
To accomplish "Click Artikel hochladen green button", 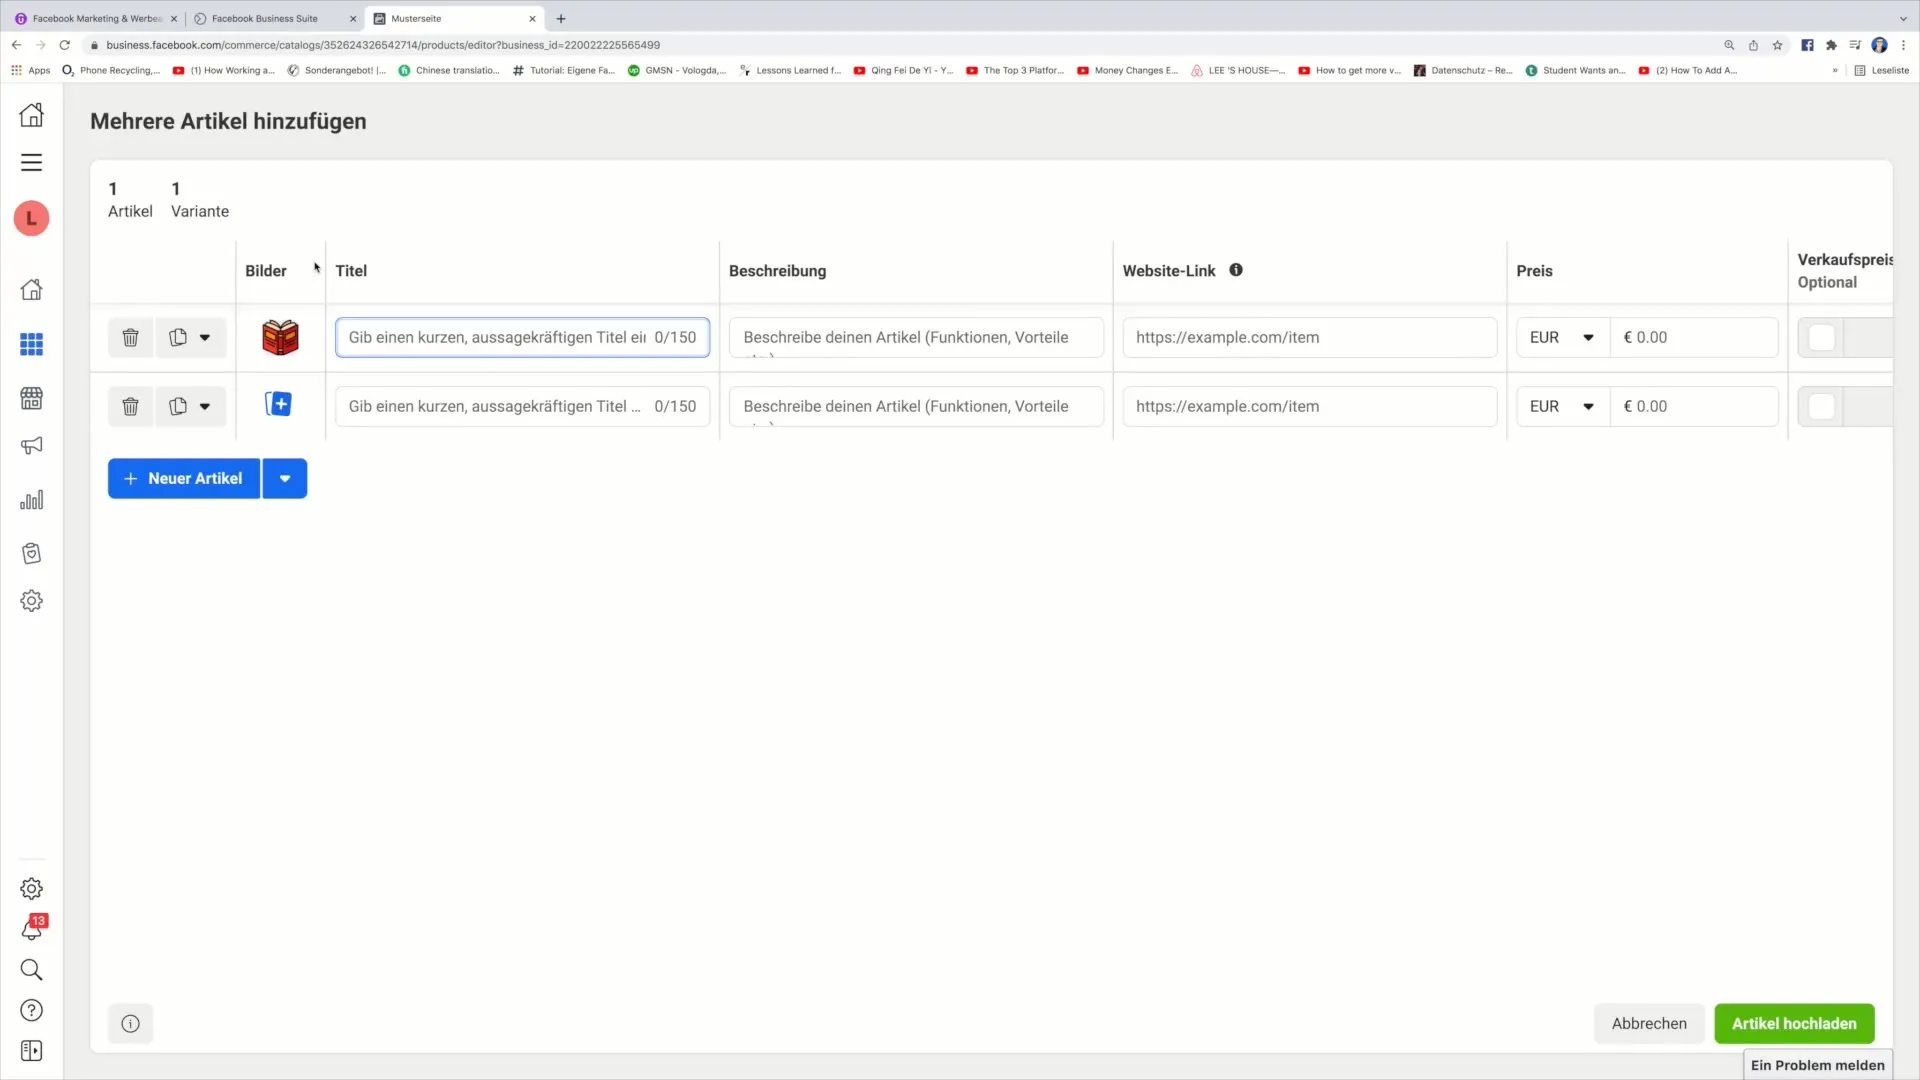I will (x=1794, y=1023).
